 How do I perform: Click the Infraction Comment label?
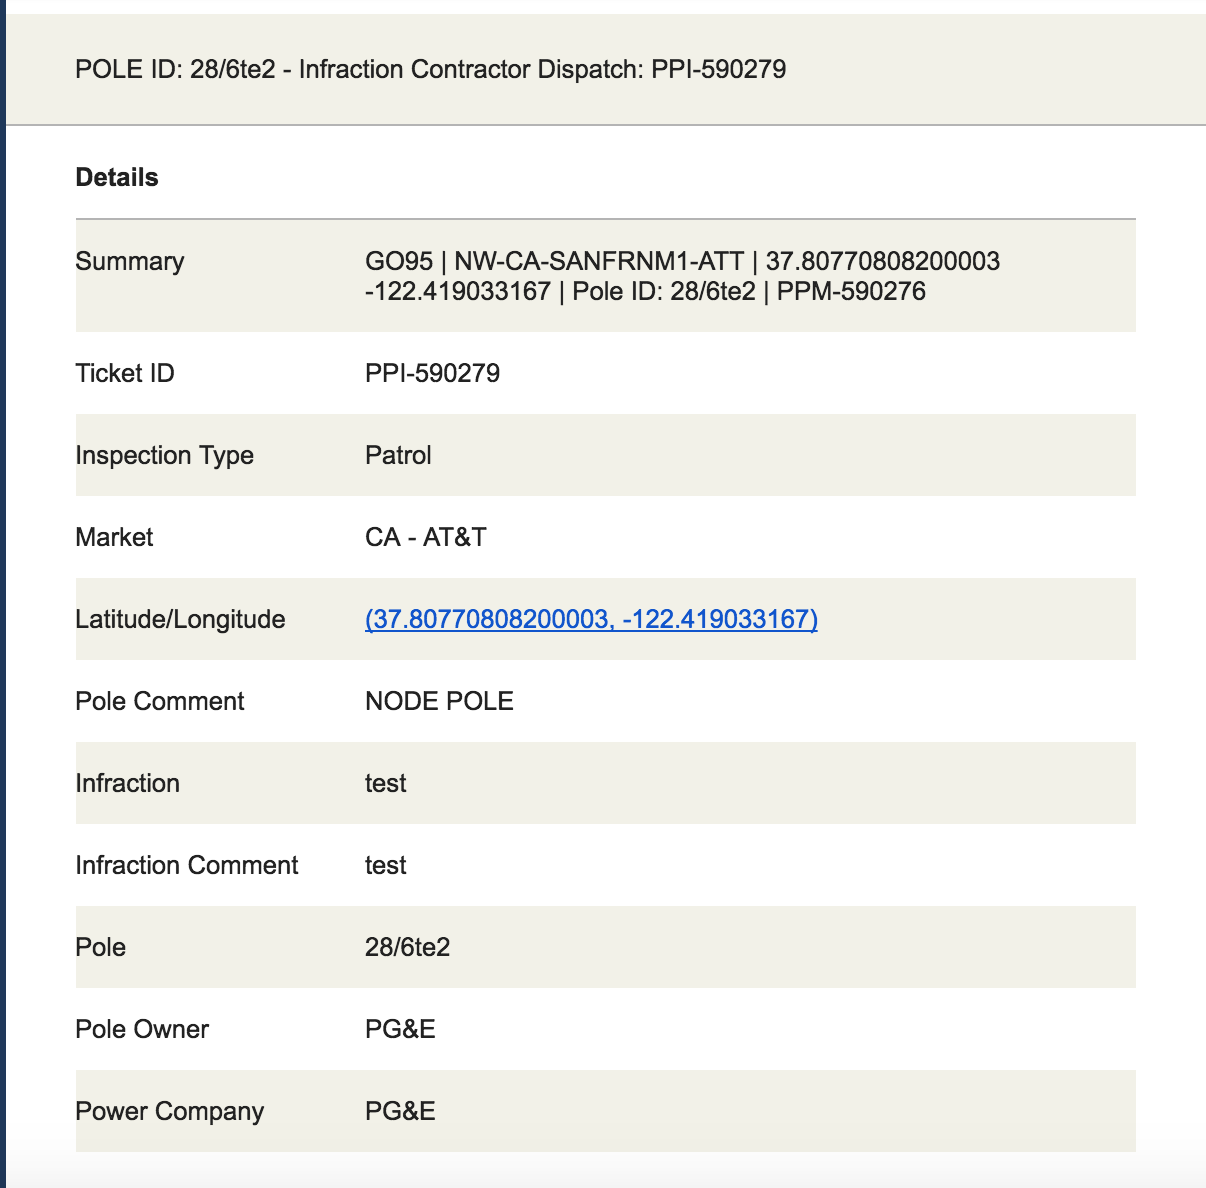pyautogui.click(x=187, y=866)
